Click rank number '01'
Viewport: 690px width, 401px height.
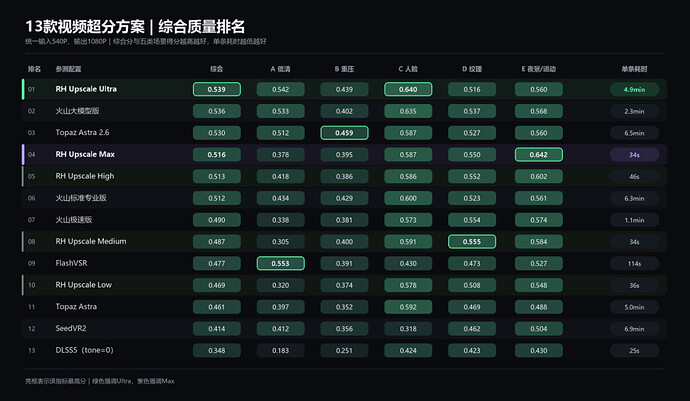(x=31, y=89)
